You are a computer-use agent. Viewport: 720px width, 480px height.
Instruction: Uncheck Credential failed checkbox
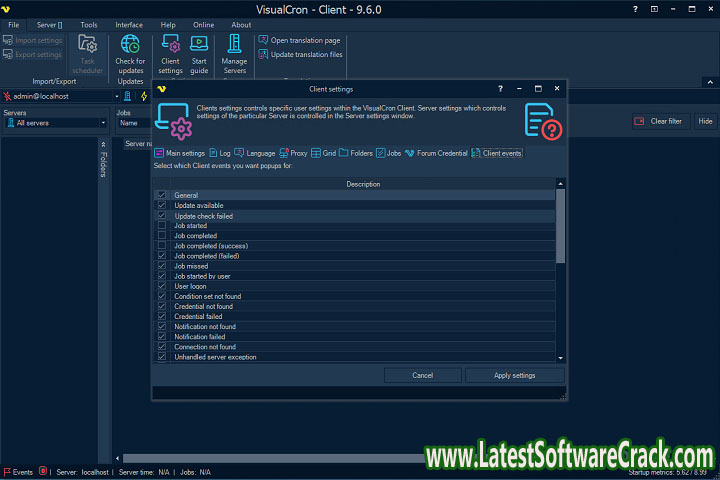click(162, 316)
